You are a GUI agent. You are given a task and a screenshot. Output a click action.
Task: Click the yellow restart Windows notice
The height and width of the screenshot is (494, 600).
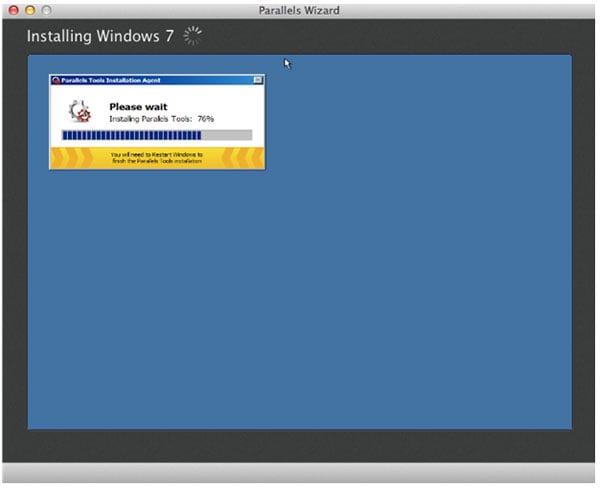157,158
